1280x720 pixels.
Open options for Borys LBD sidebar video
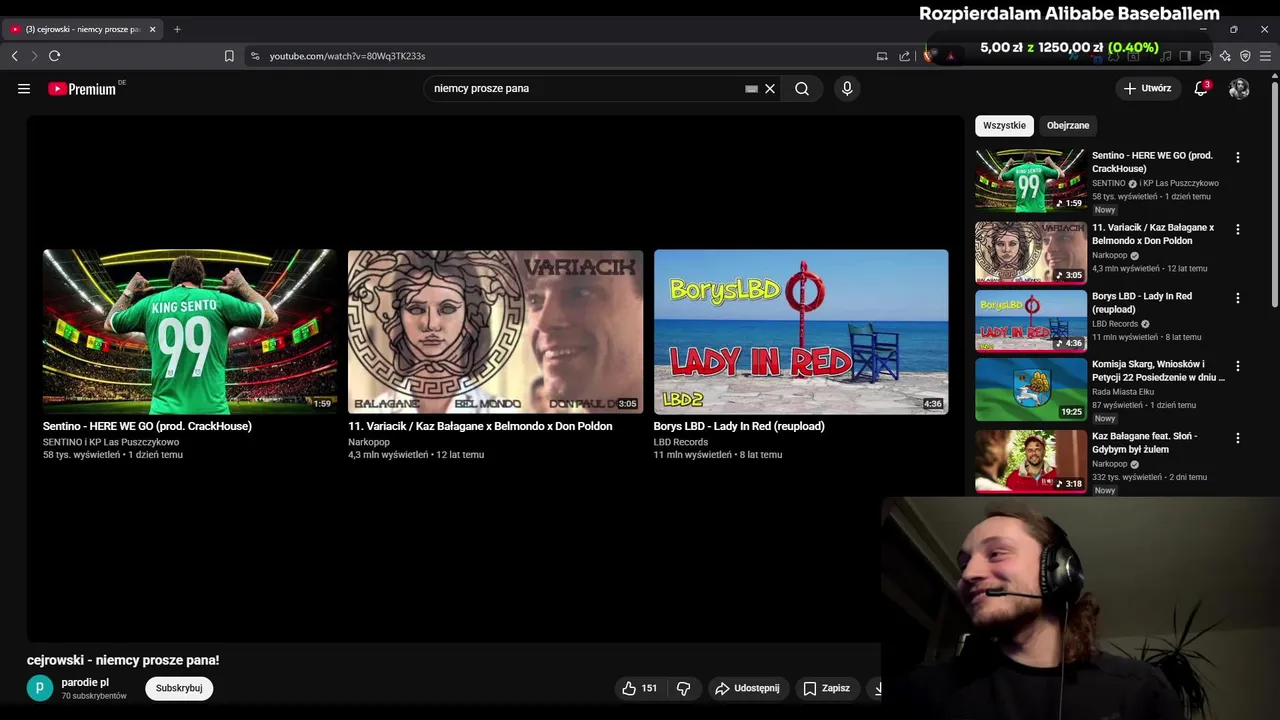click(1238, 298)
